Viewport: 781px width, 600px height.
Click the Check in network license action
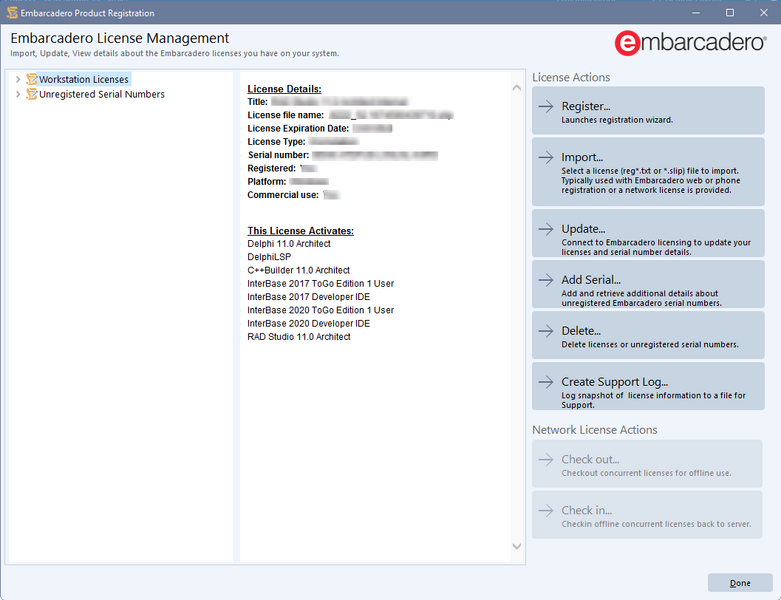pos(647,514)
